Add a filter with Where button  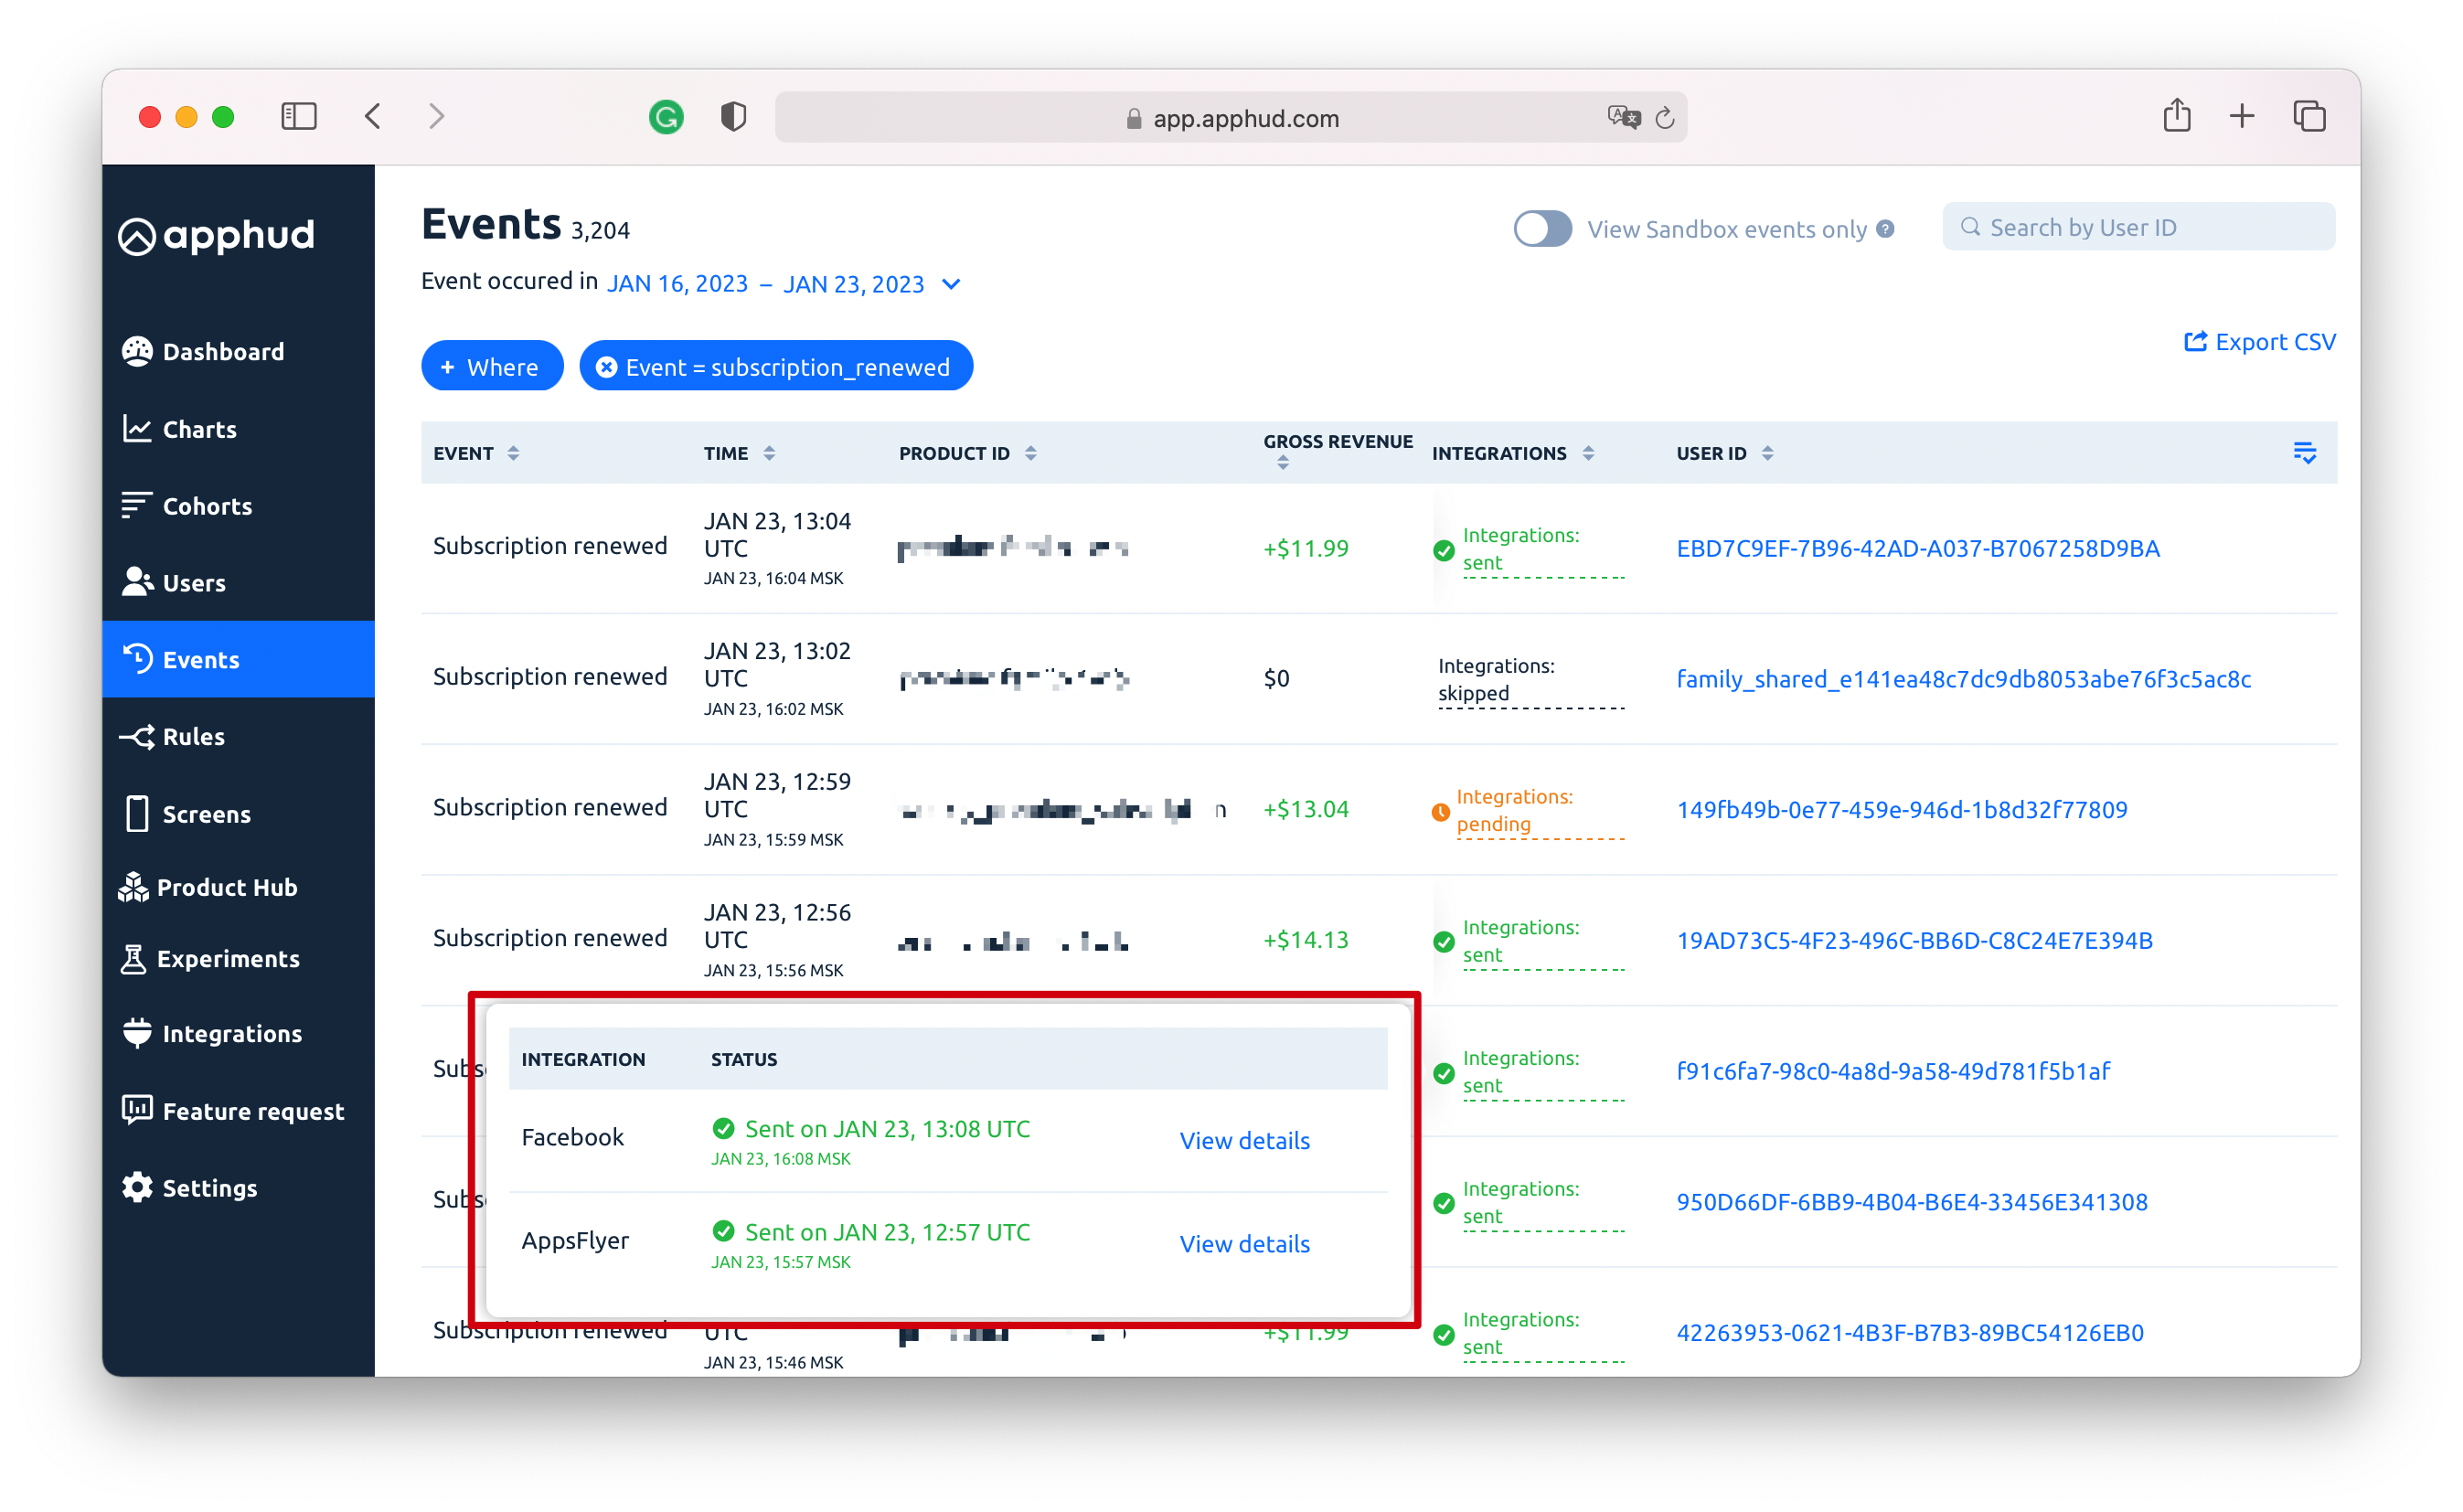click(x=491, y=367)
